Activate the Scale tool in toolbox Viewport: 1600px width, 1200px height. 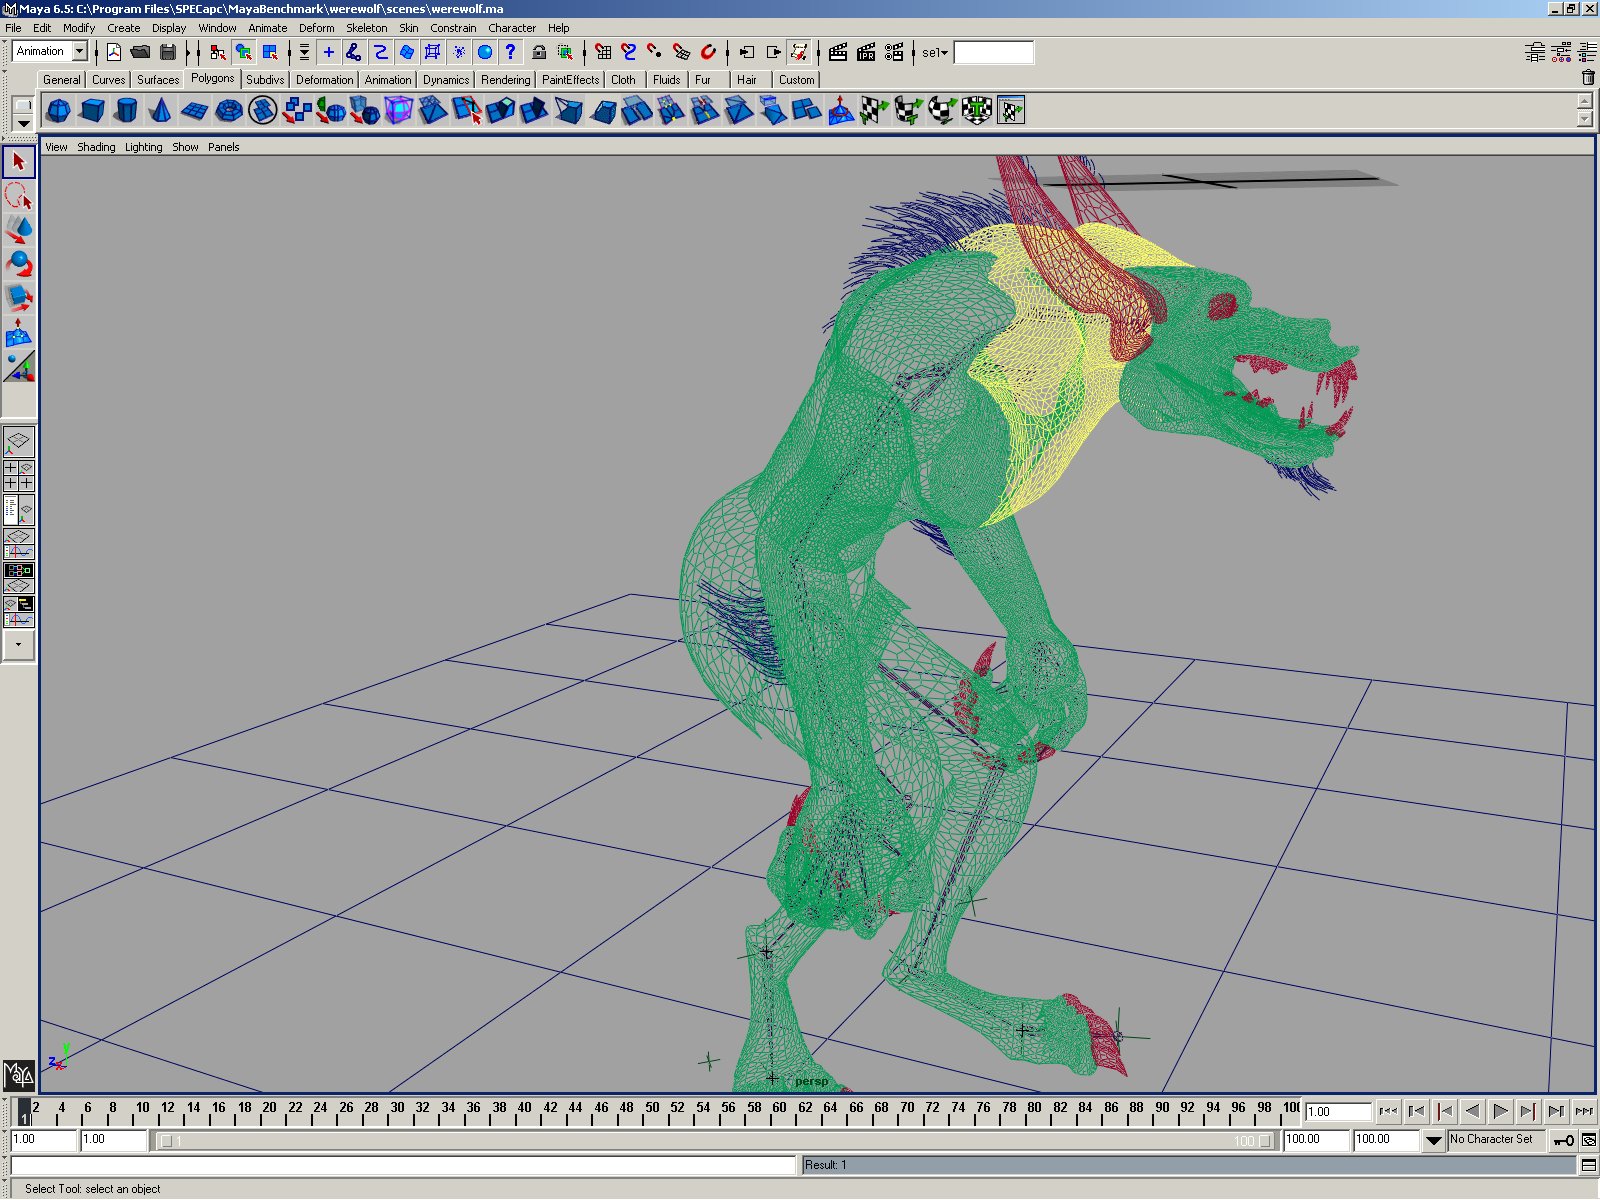click(x=19, y=298)
